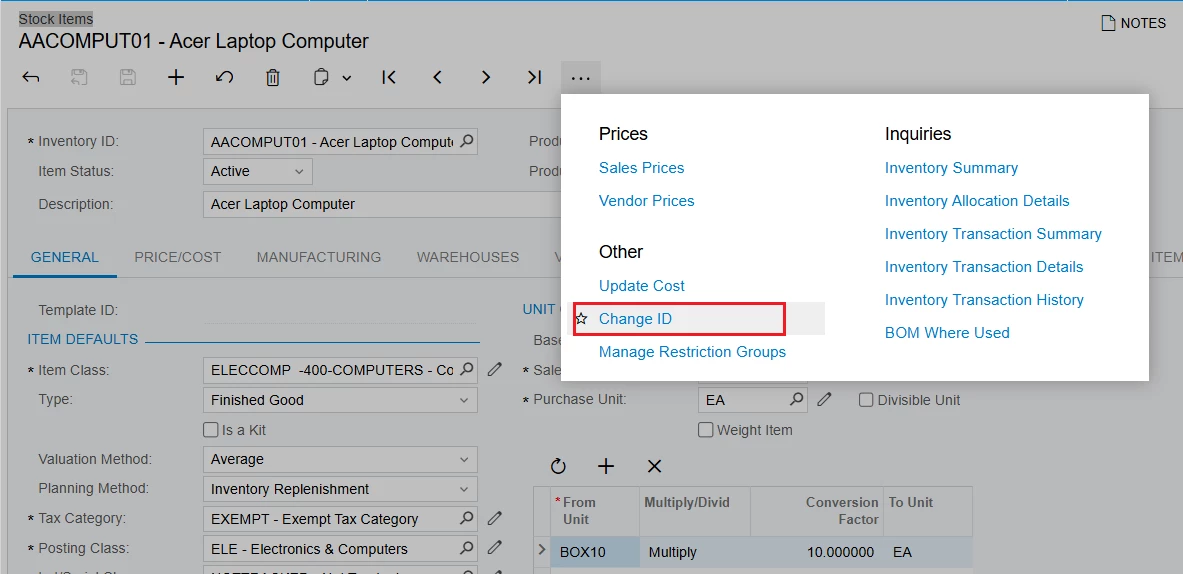Image resolution: width=1183 pixels, height=574 pixels.
Task: Click the Item Class lookup magnifier
Action: click(x=467, y=370)
